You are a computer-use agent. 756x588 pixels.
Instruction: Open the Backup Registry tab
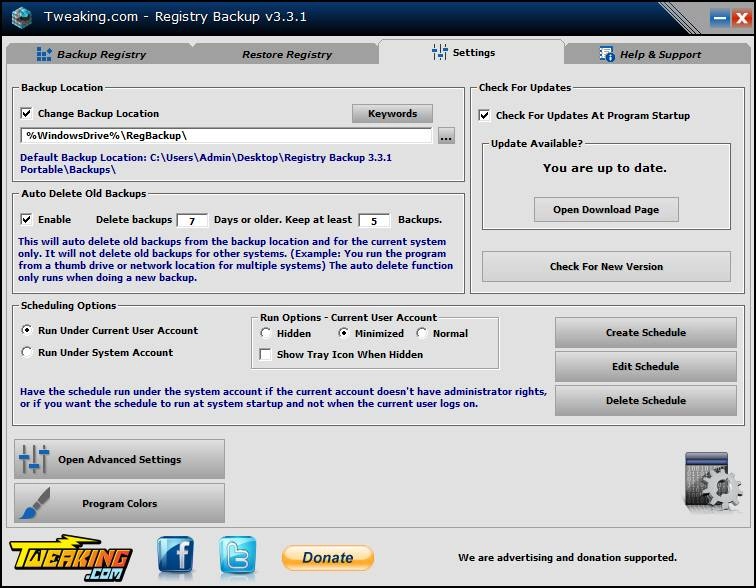(x=99, y=54)
